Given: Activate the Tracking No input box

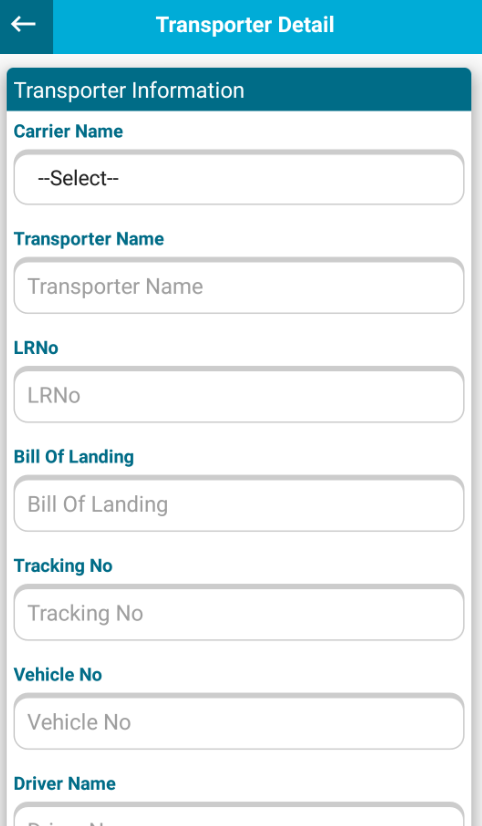Looking at the screenshot, I should click(x=239, y=613).
